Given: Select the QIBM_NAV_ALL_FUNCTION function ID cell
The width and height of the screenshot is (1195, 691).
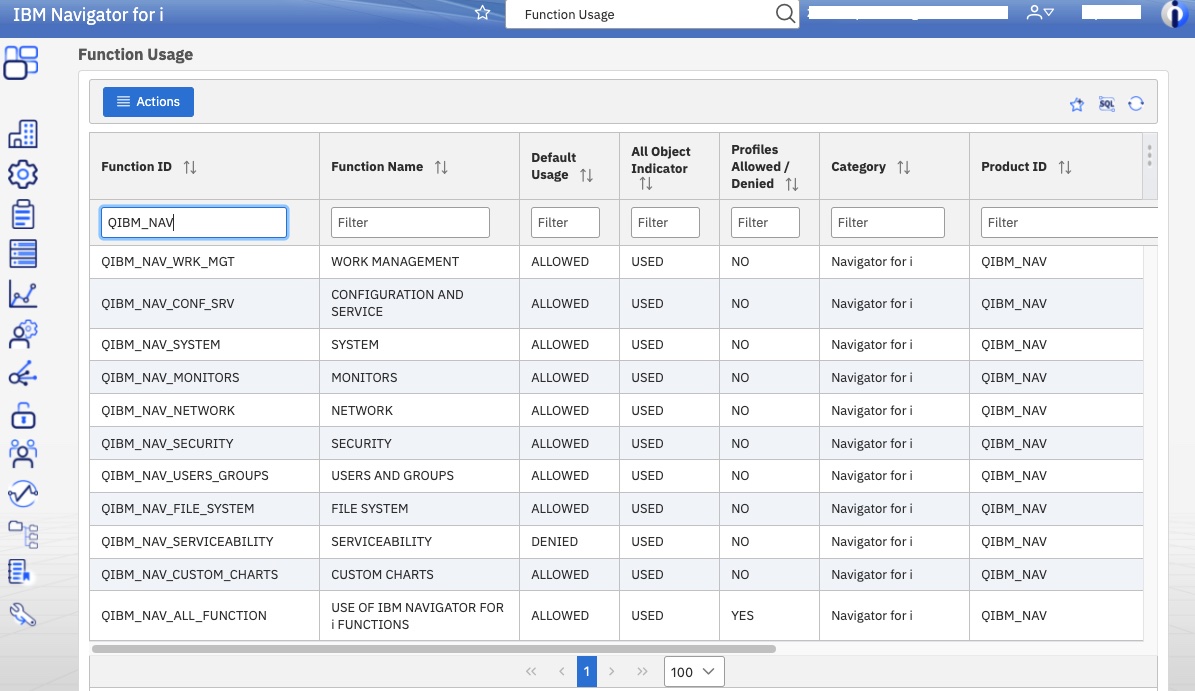Looking at the screenshot, I should pyautogui.click(x=204, y=616).
